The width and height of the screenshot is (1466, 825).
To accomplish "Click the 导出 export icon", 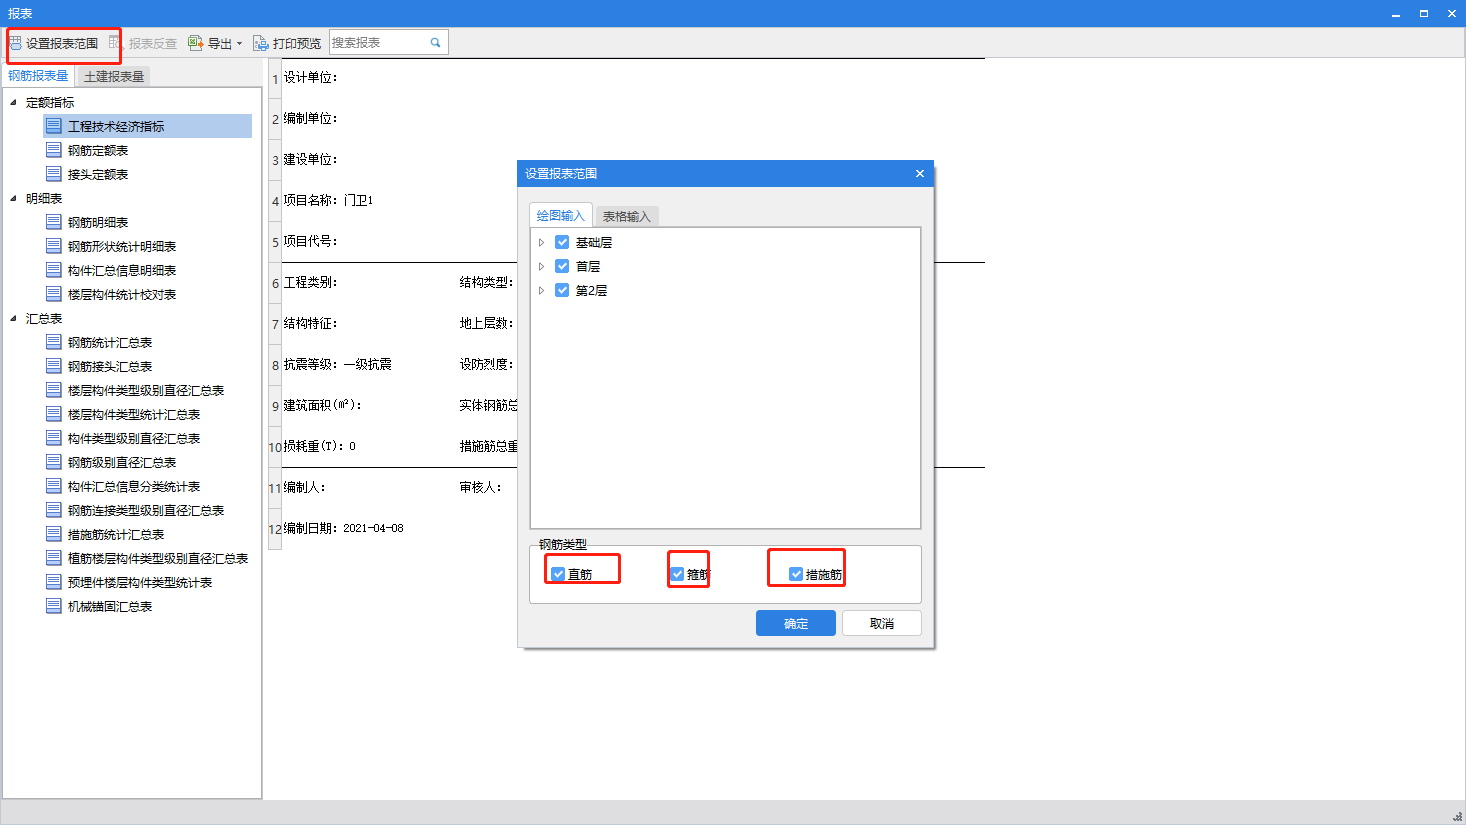I will pyautogui.click(x=196, y=43).
